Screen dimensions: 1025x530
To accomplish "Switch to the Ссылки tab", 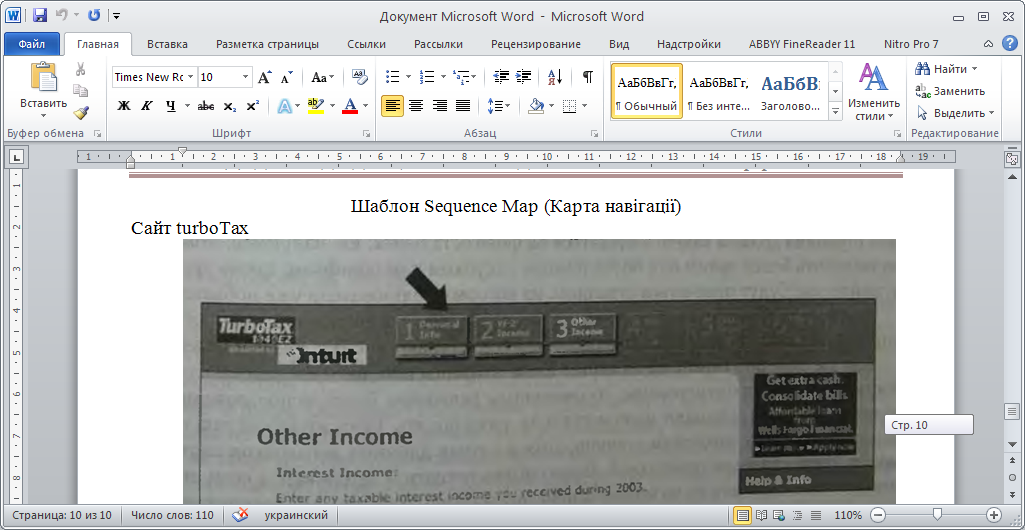I will tap(366, 44).
